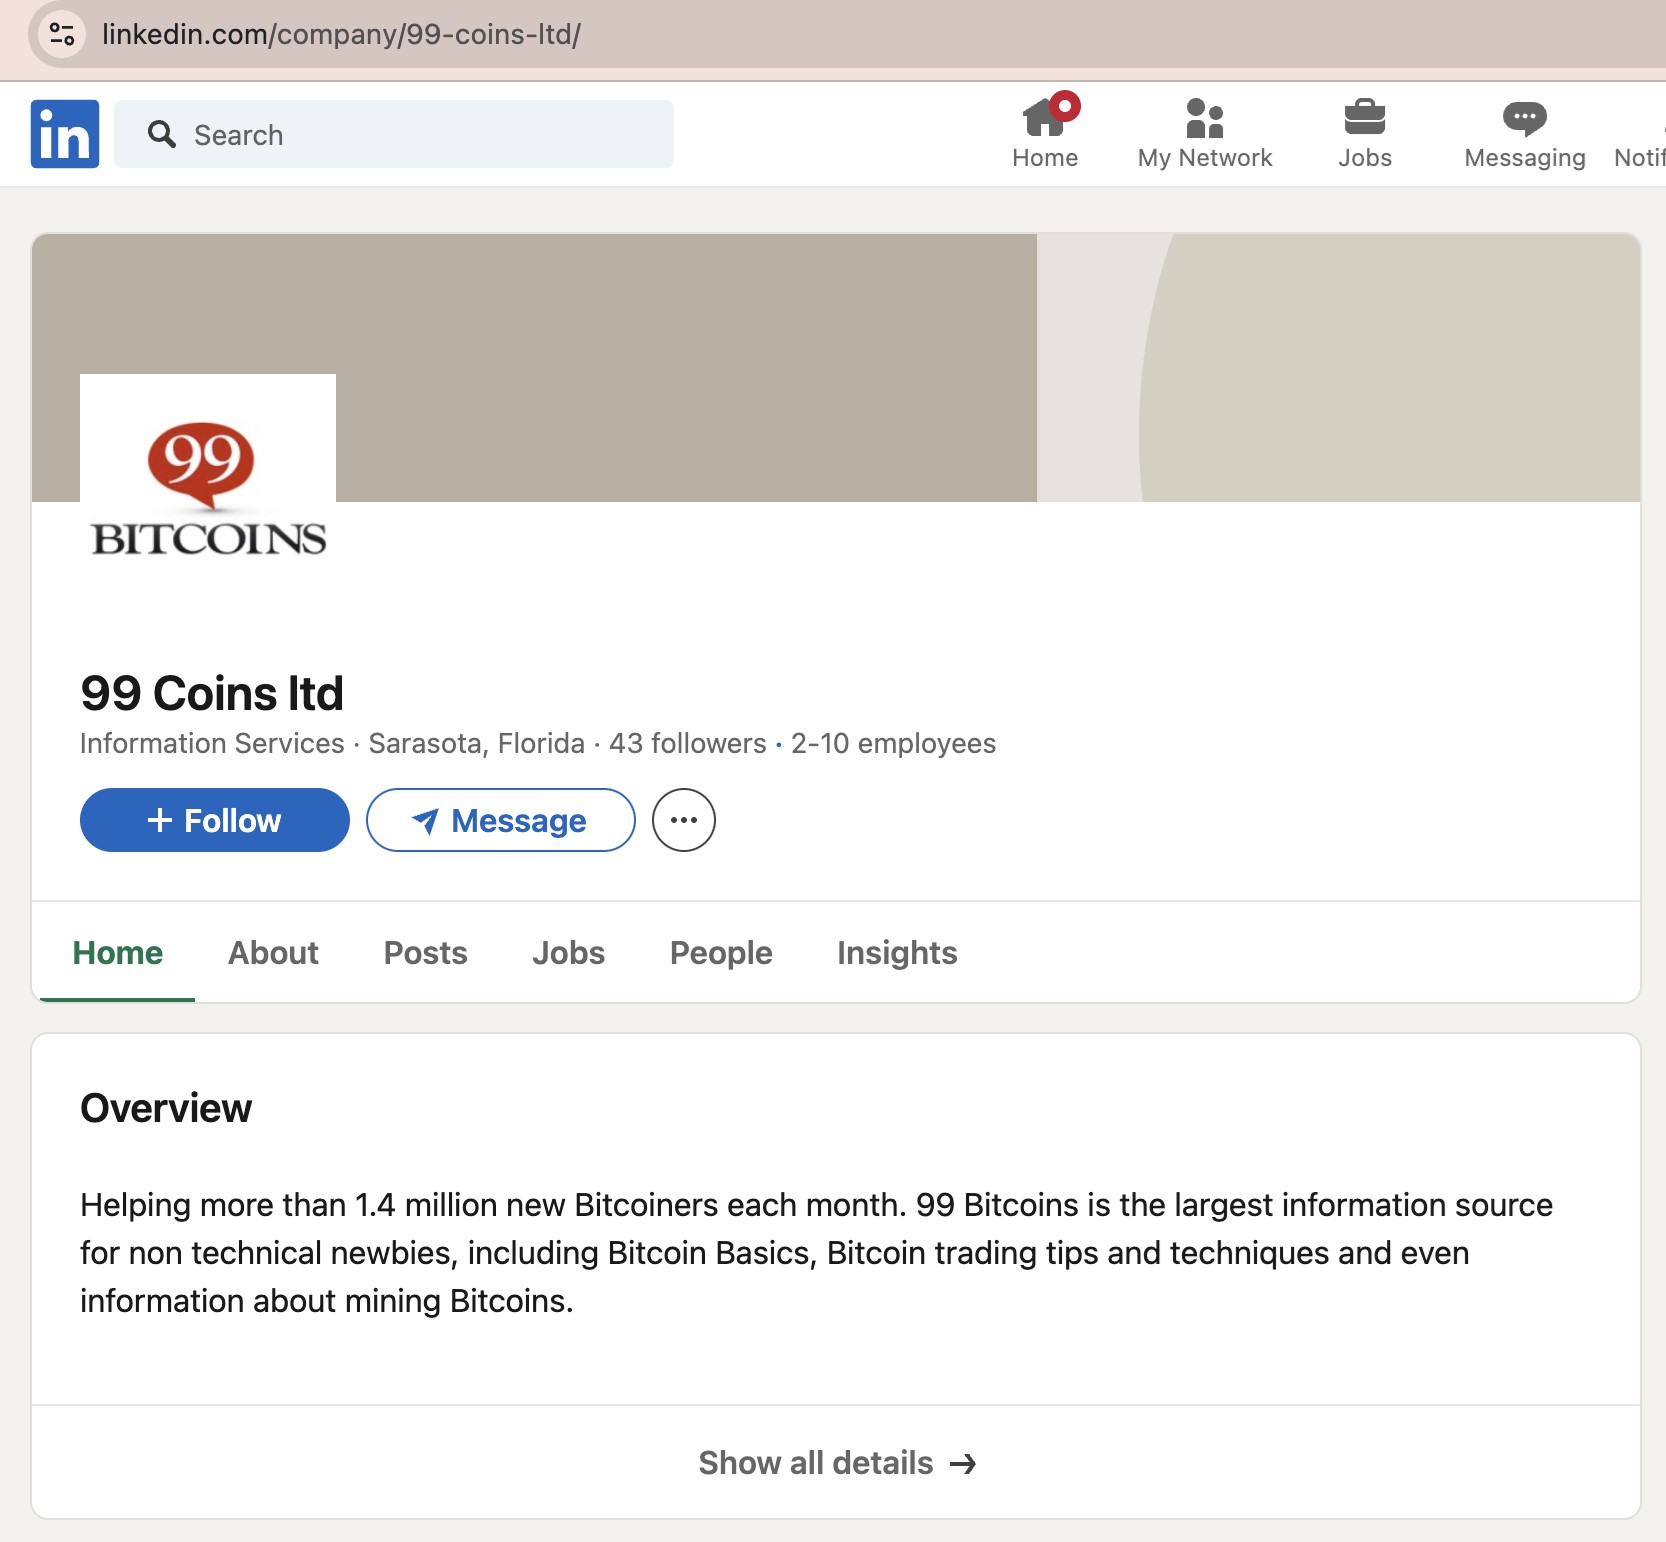Click the site settings icon in the address bar
This screenshot has width=1666, height=1542.
click(x=62, y=34)
